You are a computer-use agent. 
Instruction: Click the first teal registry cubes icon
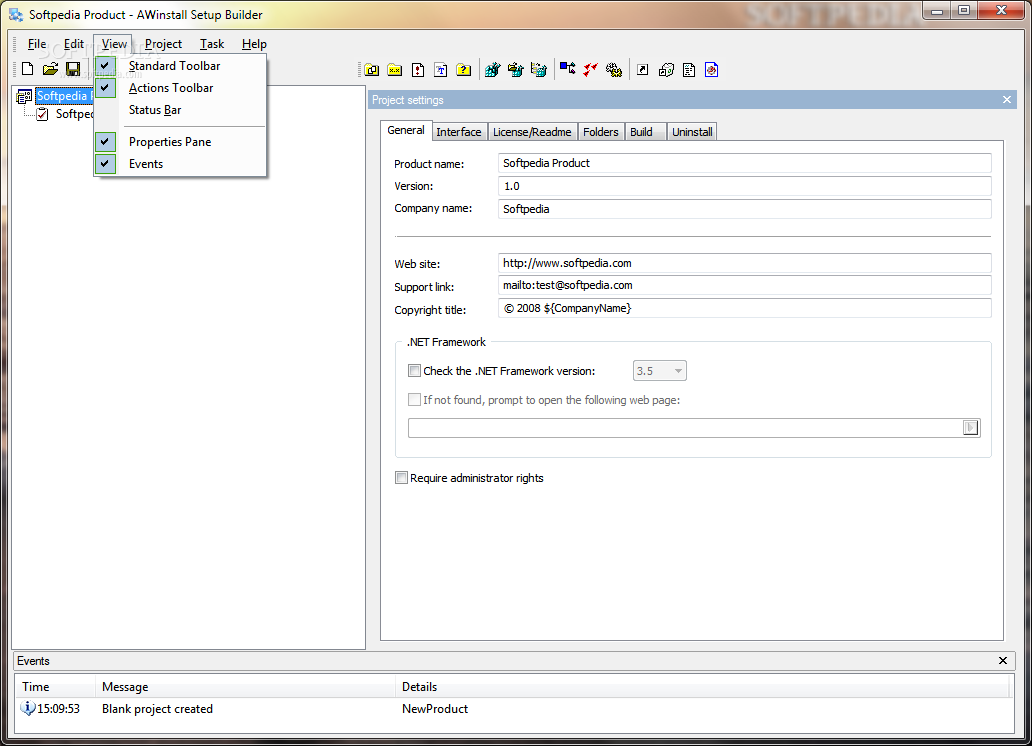(x=492, y=70)
